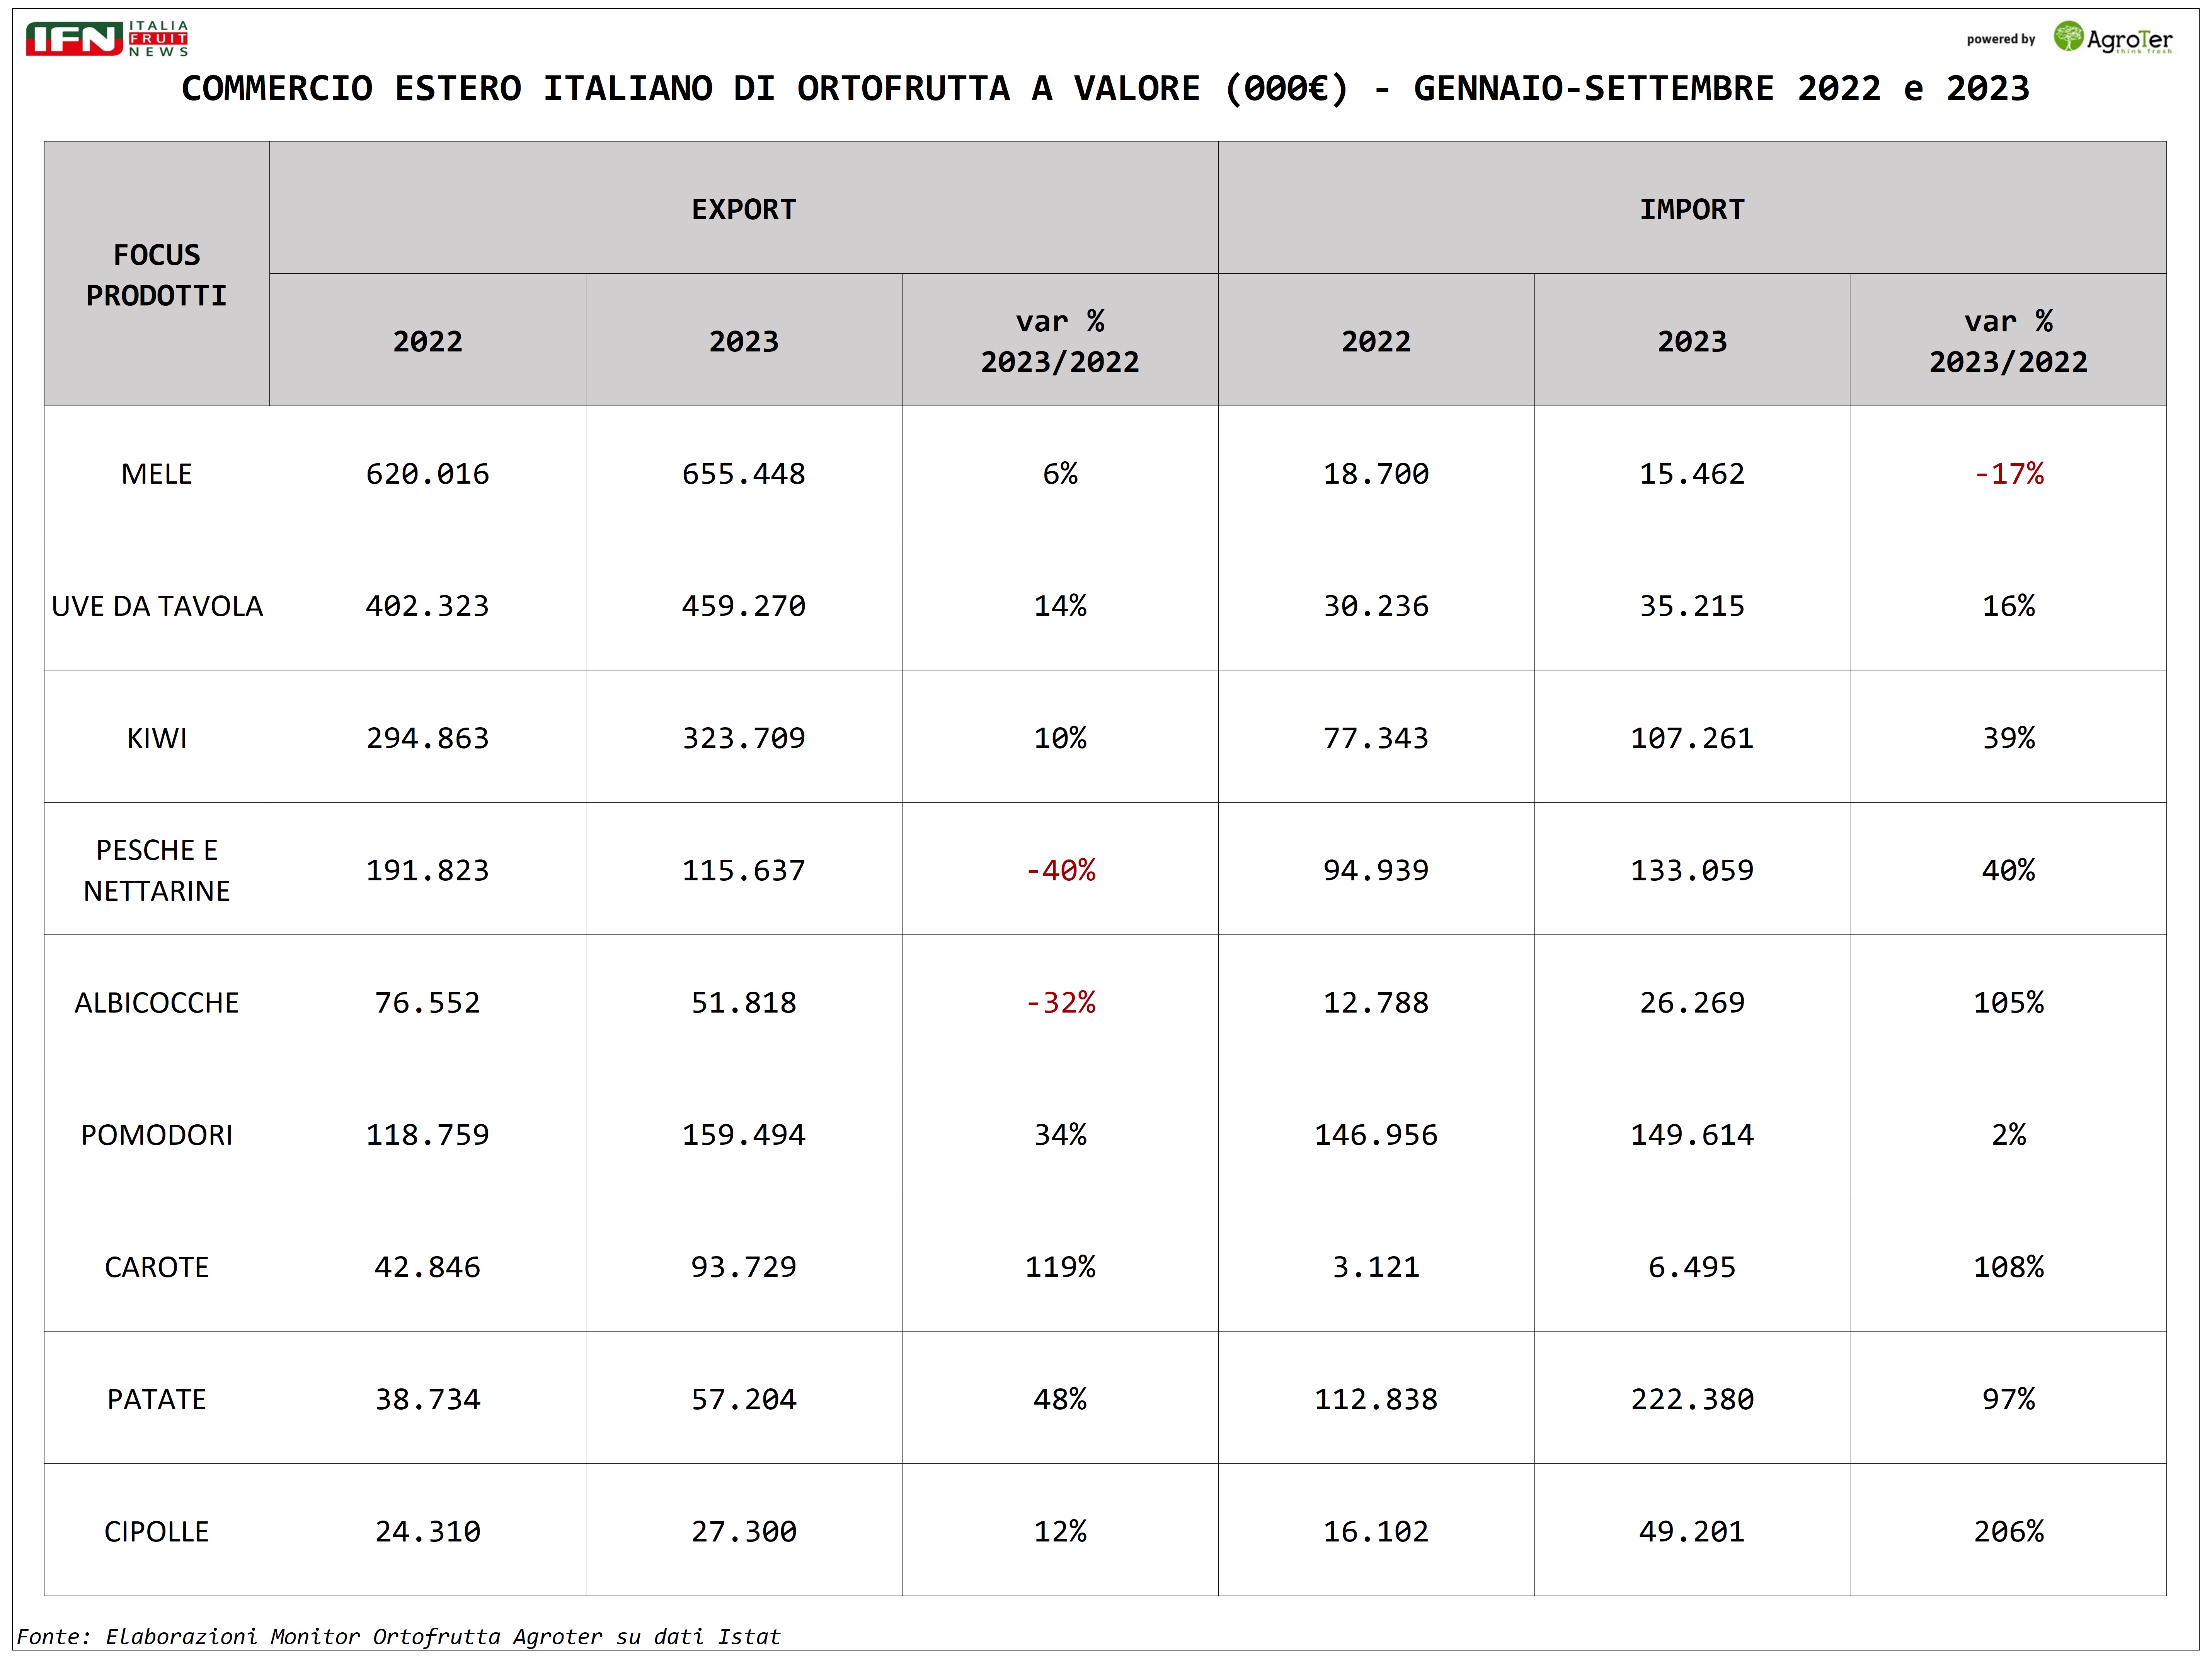The height and width of the screenshot is (1659, 2212).
Task: Click the red -40% export variation cell
Action: (1060, 870)
